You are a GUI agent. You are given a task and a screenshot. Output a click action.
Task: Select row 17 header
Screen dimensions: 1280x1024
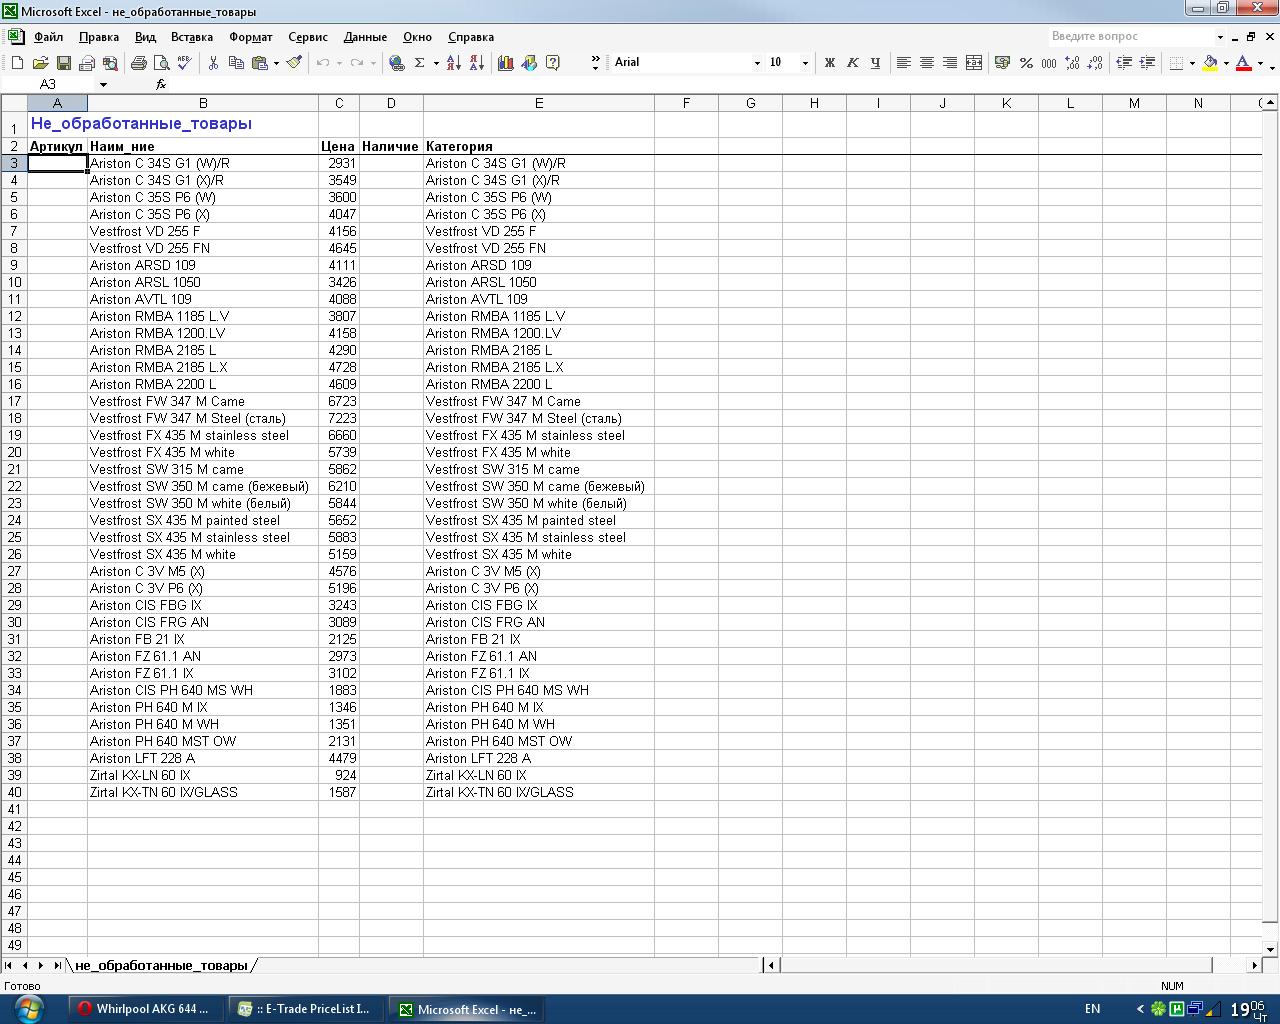(x=14, y=401)
